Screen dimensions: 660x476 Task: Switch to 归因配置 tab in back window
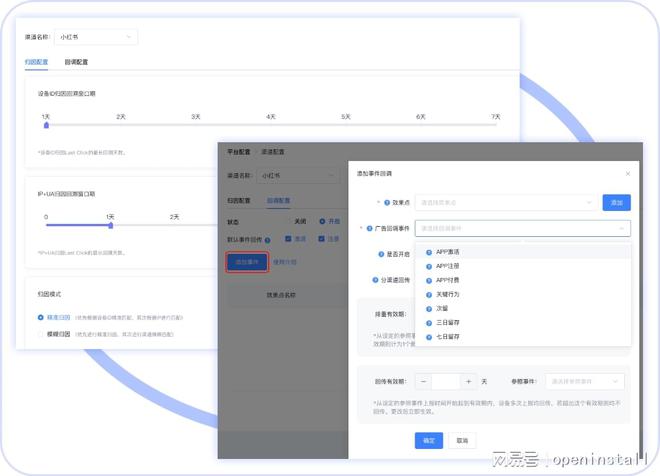(x=36, y=62)
